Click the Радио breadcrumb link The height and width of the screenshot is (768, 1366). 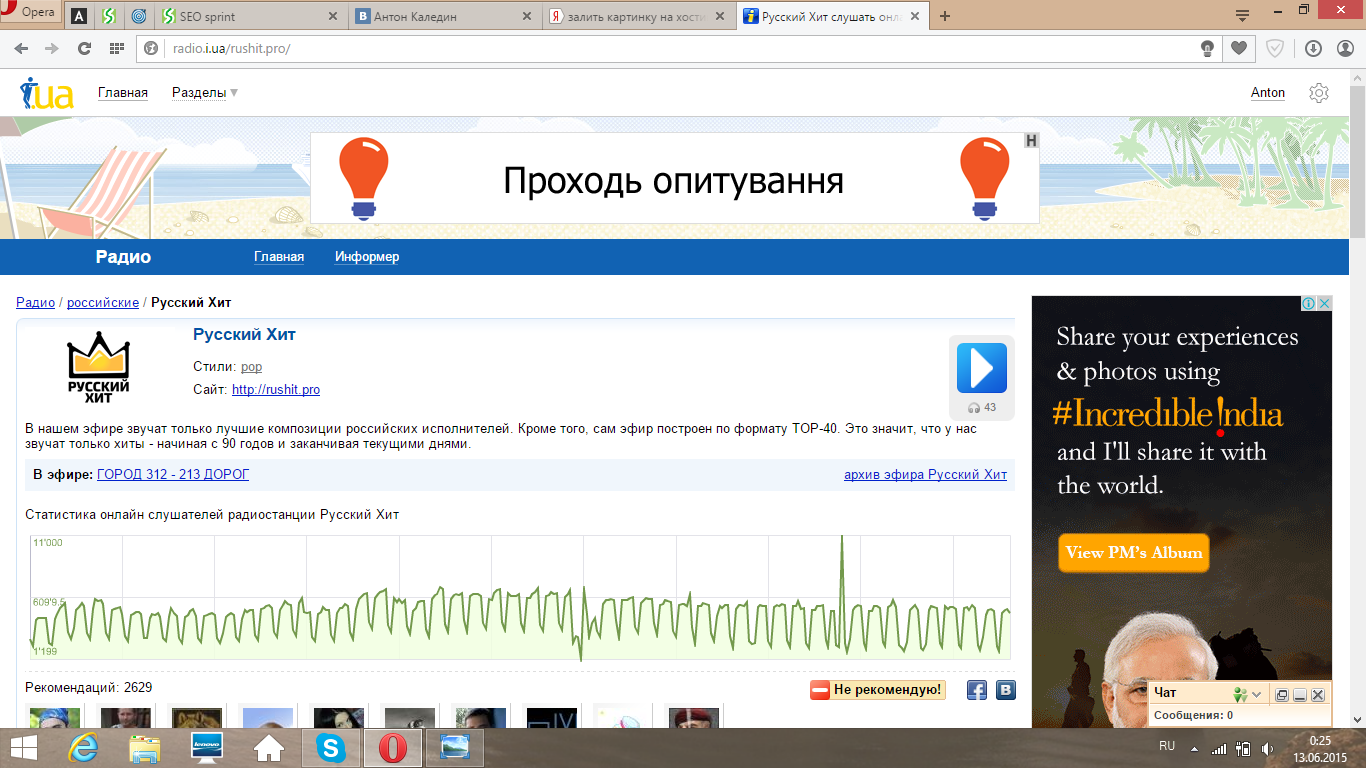(35, 303)
